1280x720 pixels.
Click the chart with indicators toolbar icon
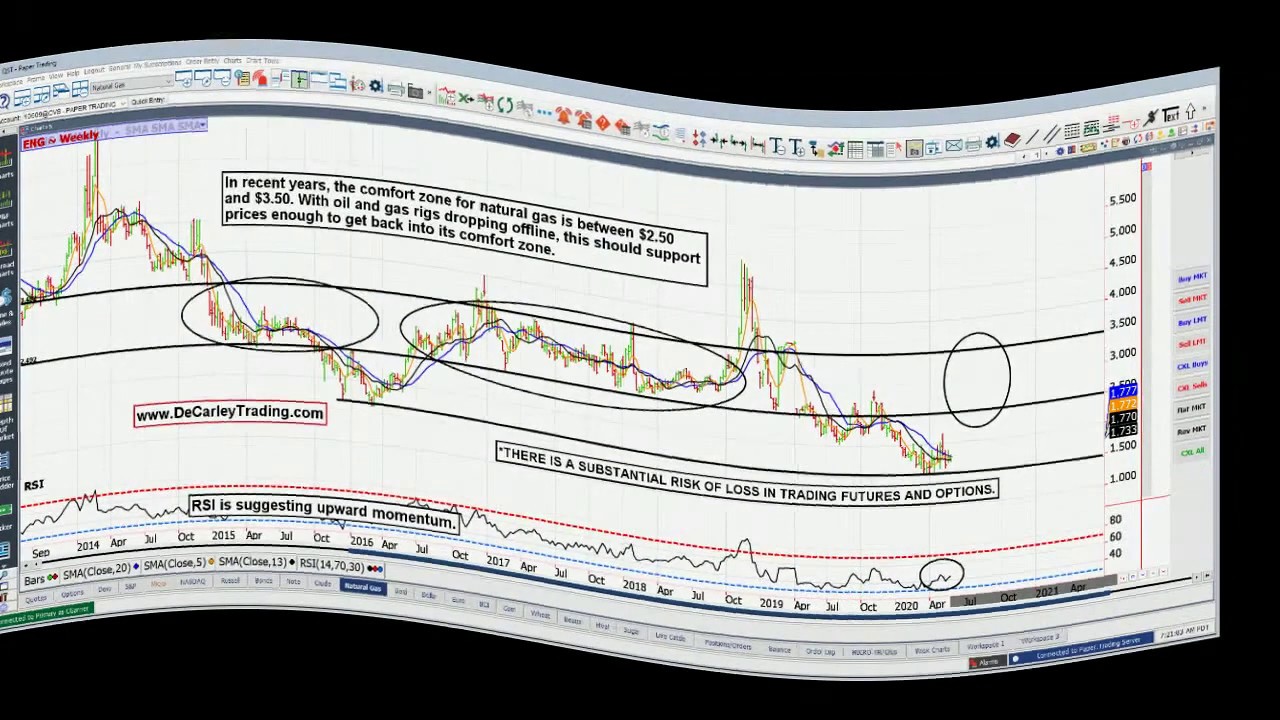pos(446,96)
